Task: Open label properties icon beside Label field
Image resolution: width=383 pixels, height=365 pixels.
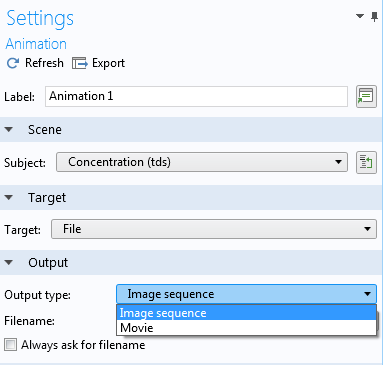Action: 366,96
